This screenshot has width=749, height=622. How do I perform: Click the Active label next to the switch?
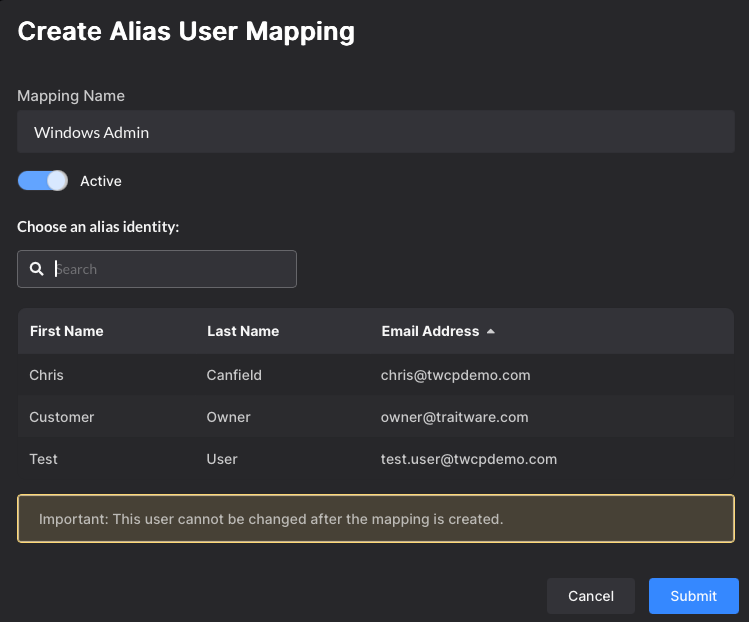(x=101, y=181)
